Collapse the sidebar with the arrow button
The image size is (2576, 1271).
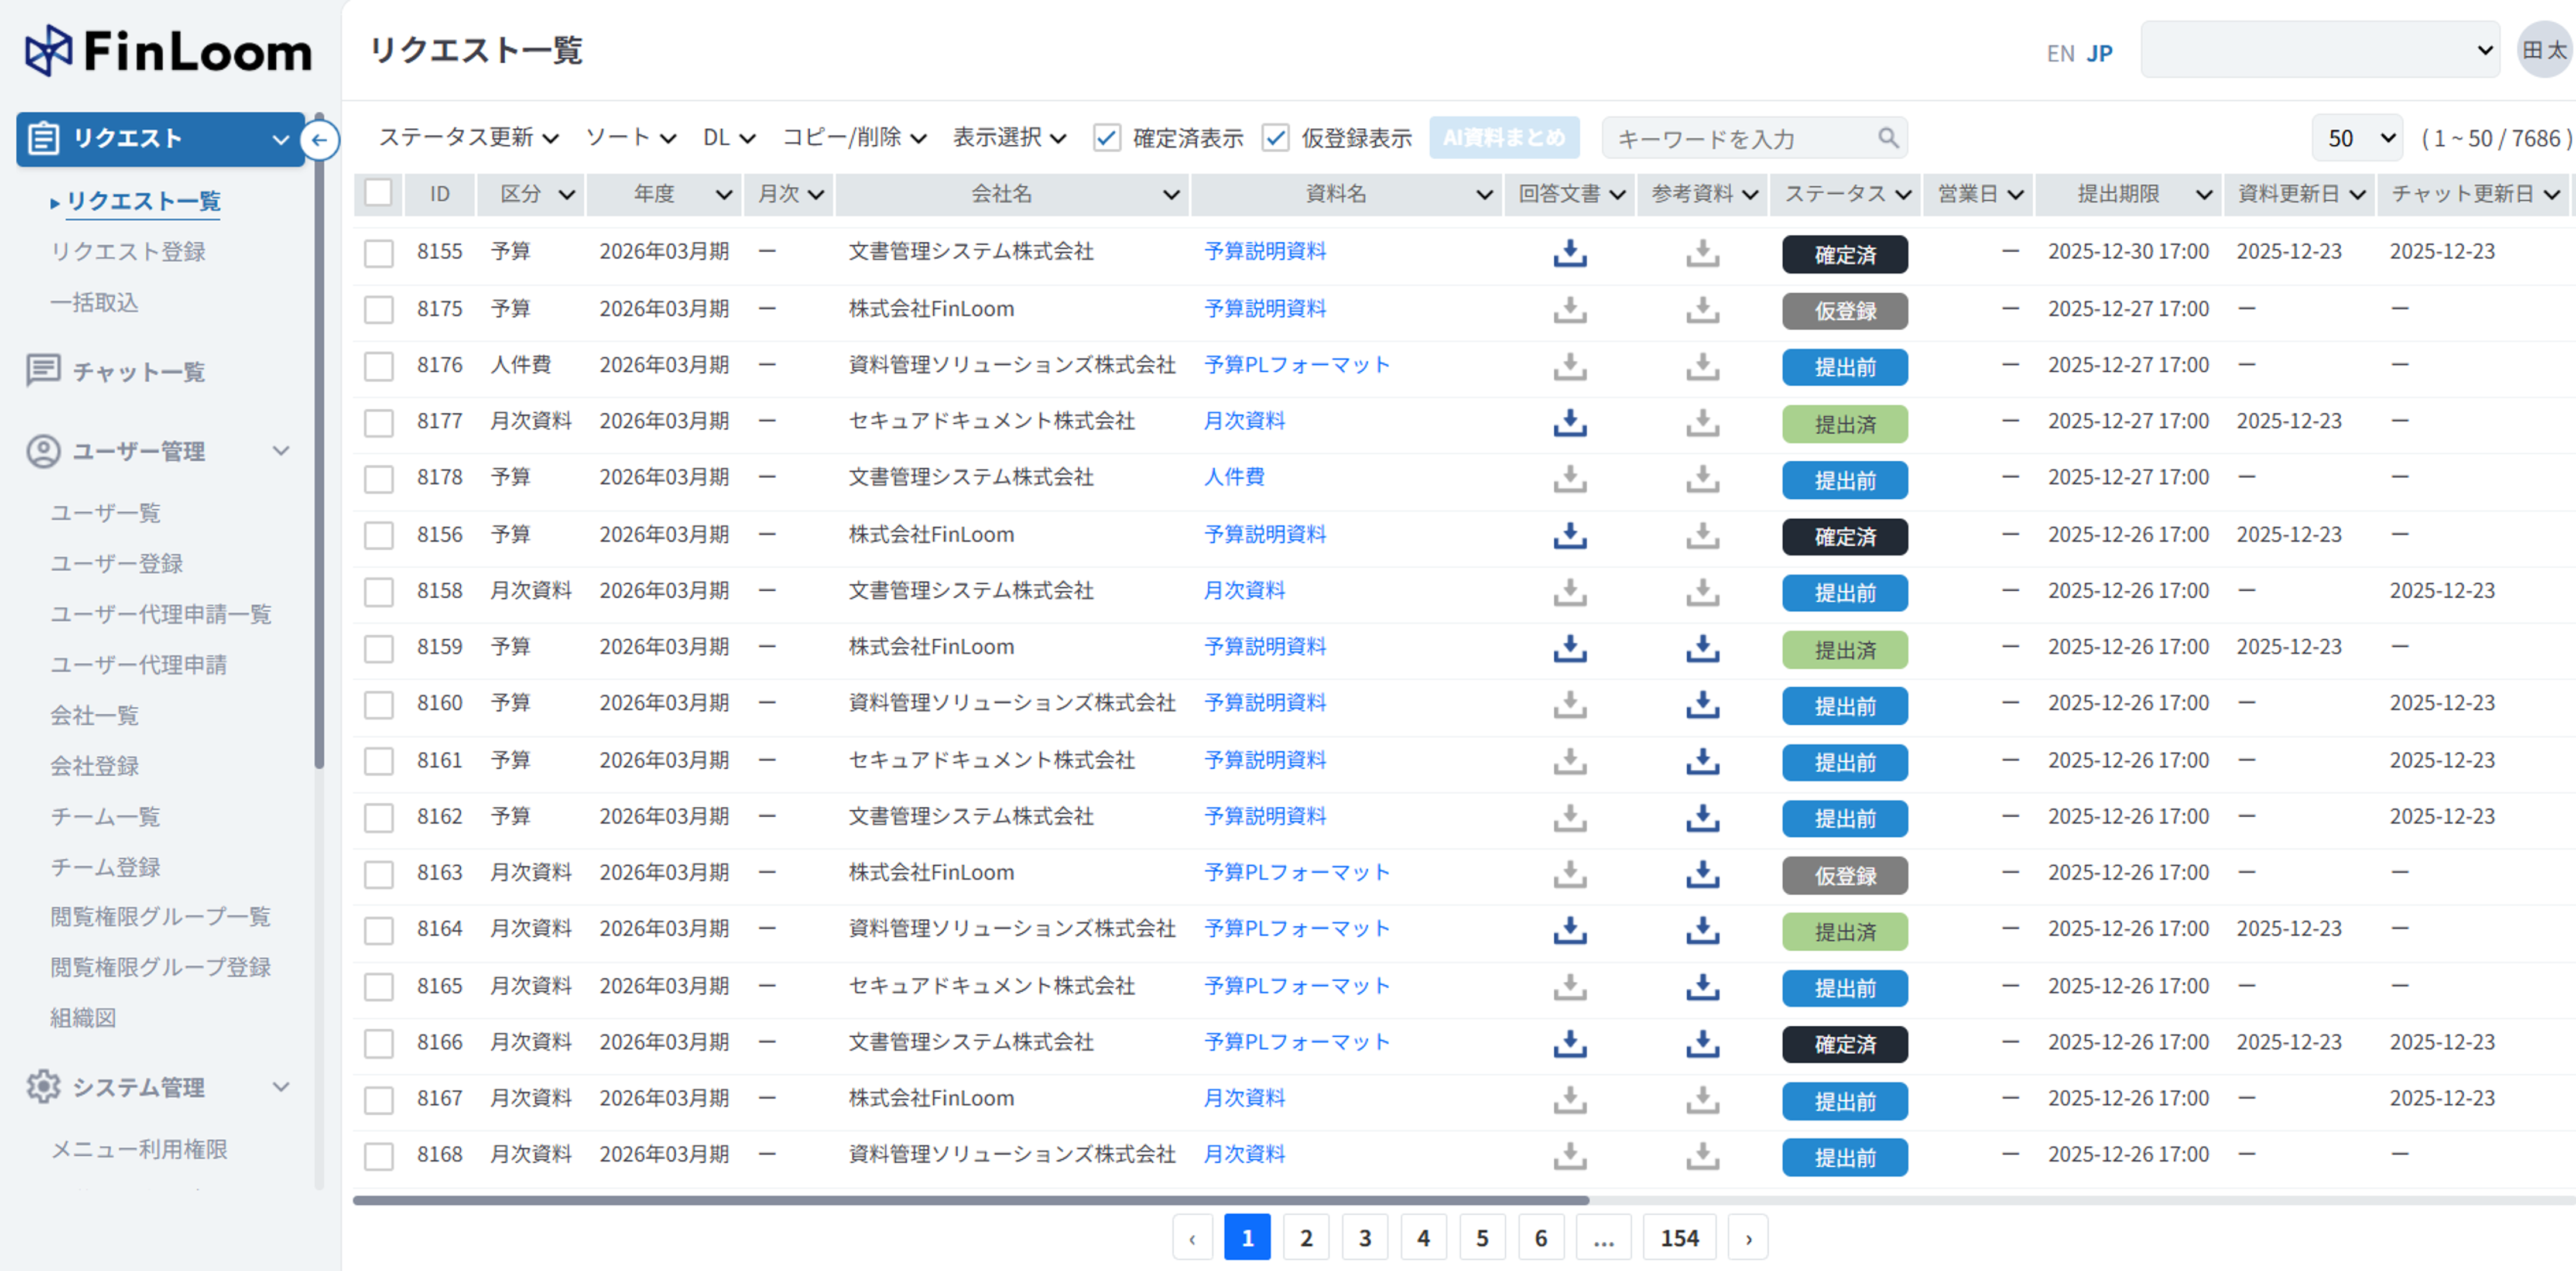319,140
